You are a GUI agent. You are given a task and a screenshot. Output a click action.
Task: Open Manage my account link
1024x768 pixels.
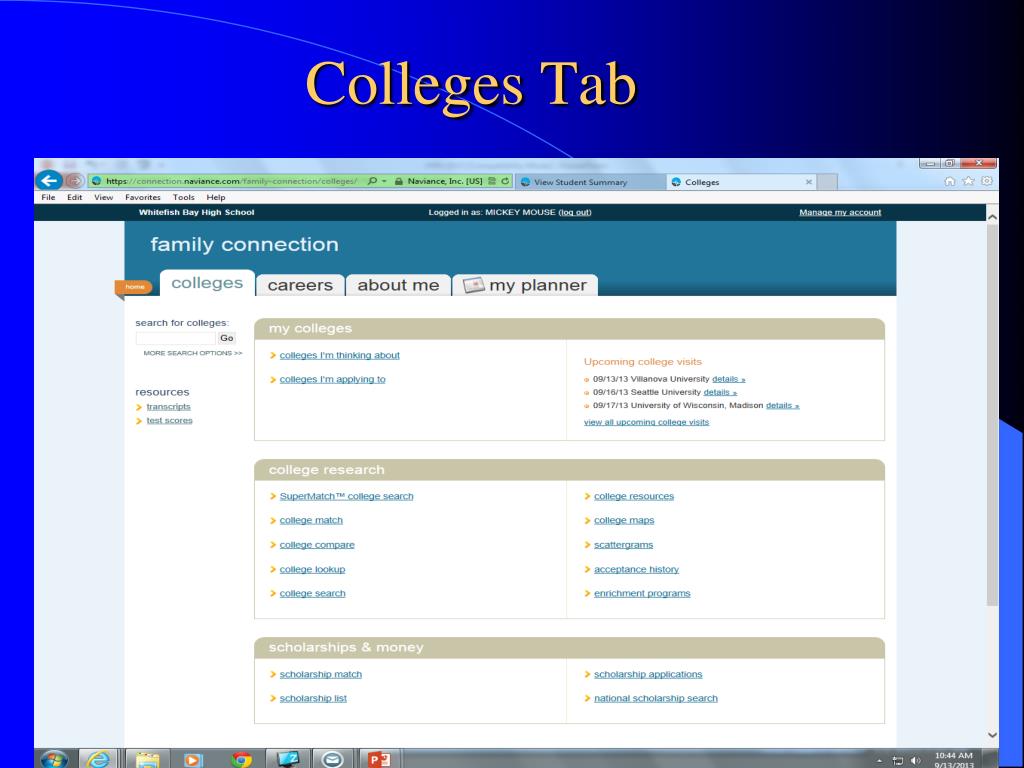pyautogui.click(x=840, y=212)
